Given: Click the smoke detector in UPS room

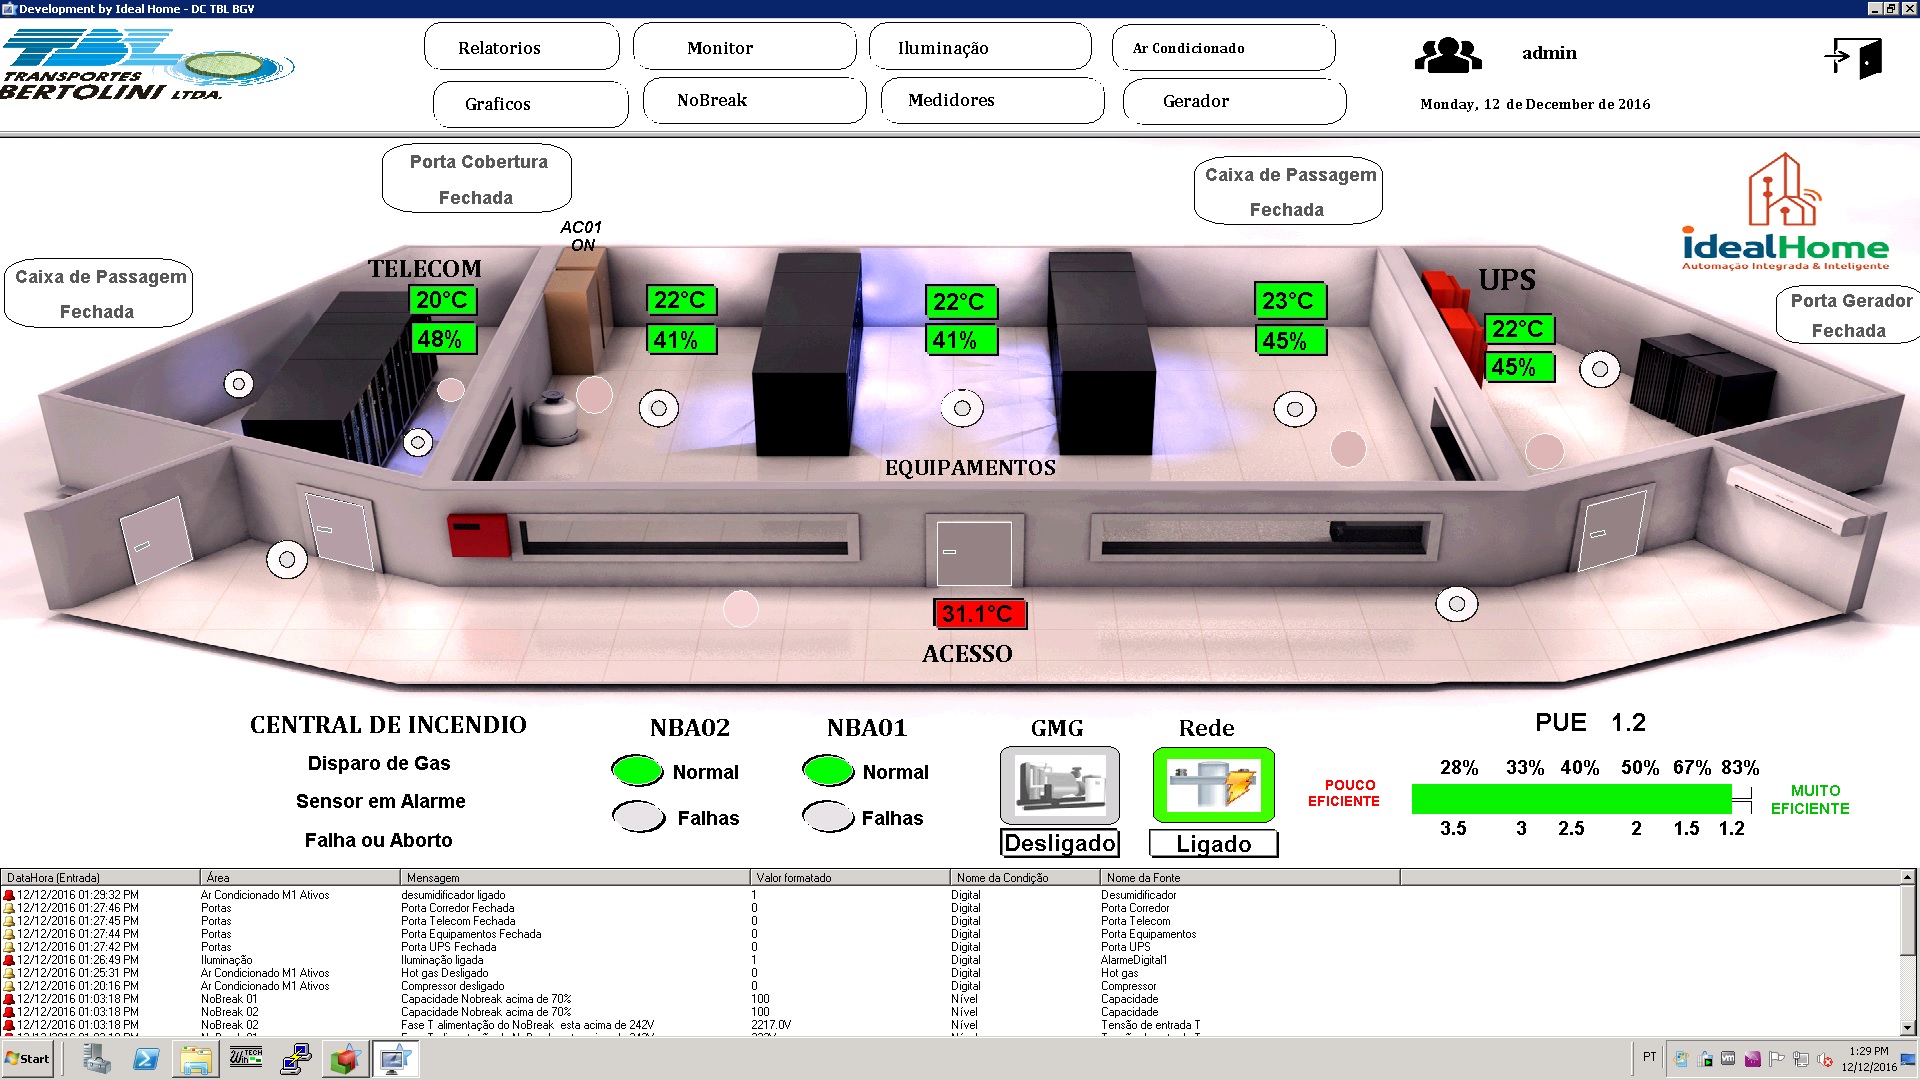Looking at the screenshot, I should click(1600, 369).
